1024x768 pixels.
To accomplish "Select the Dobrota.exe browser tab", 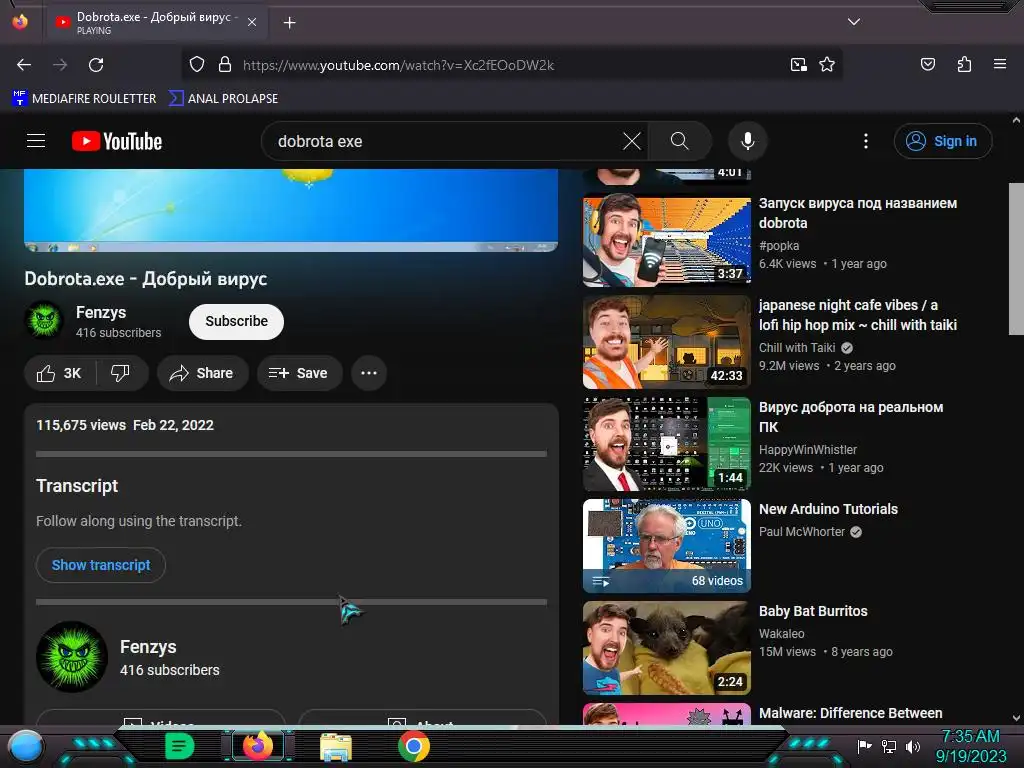I will coord(156,23).
